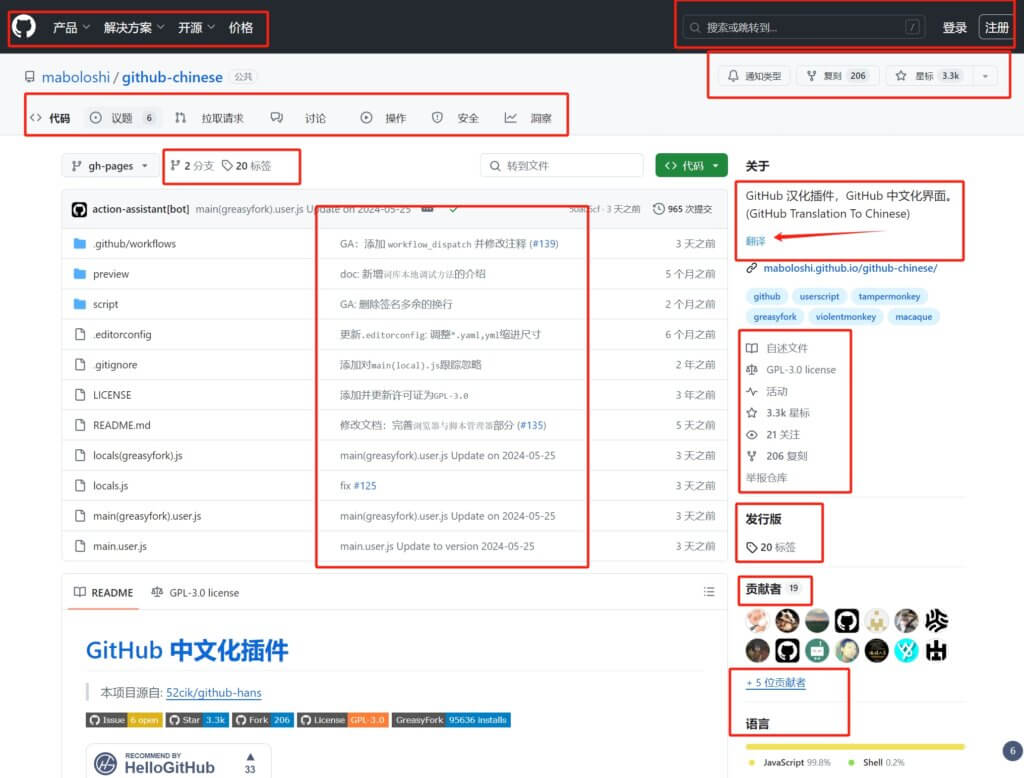This screenshot has height=778, width=1024.
Task: Switch to the 洞察 tab
Action: 528,118
